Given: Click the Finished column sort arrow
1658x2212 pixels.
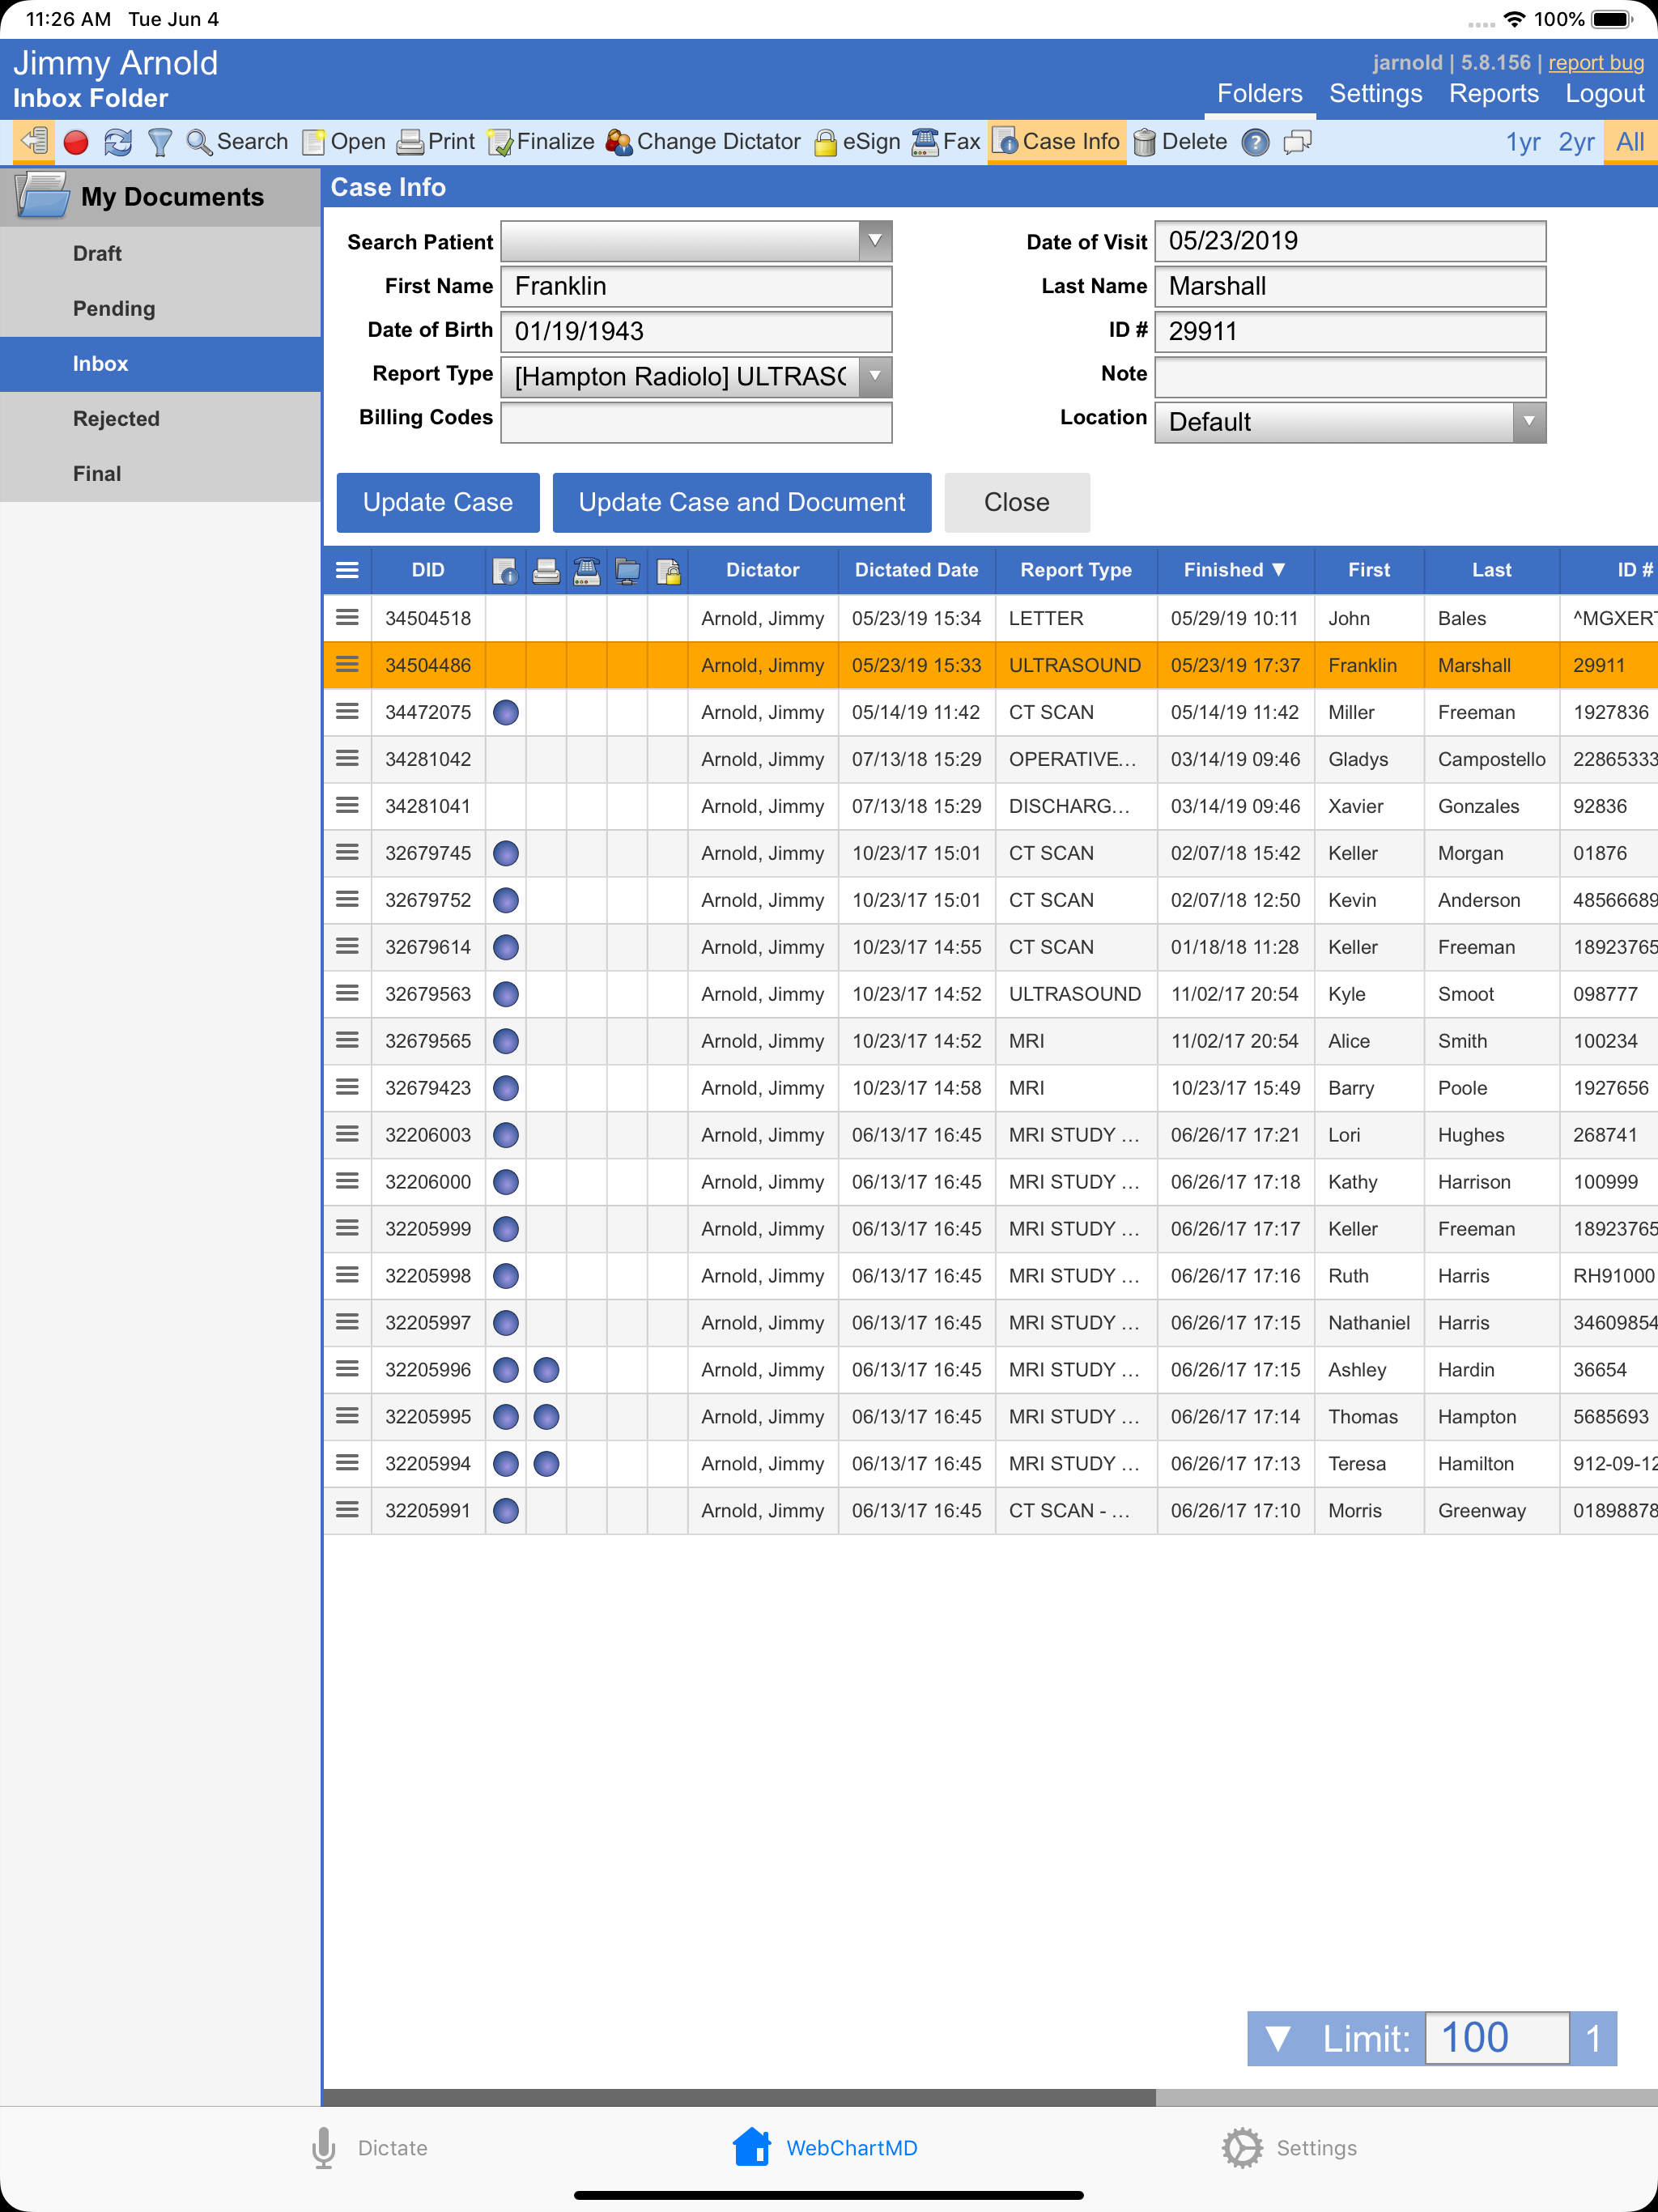Looking at the screenshot, I should (x=1278, y=569).
